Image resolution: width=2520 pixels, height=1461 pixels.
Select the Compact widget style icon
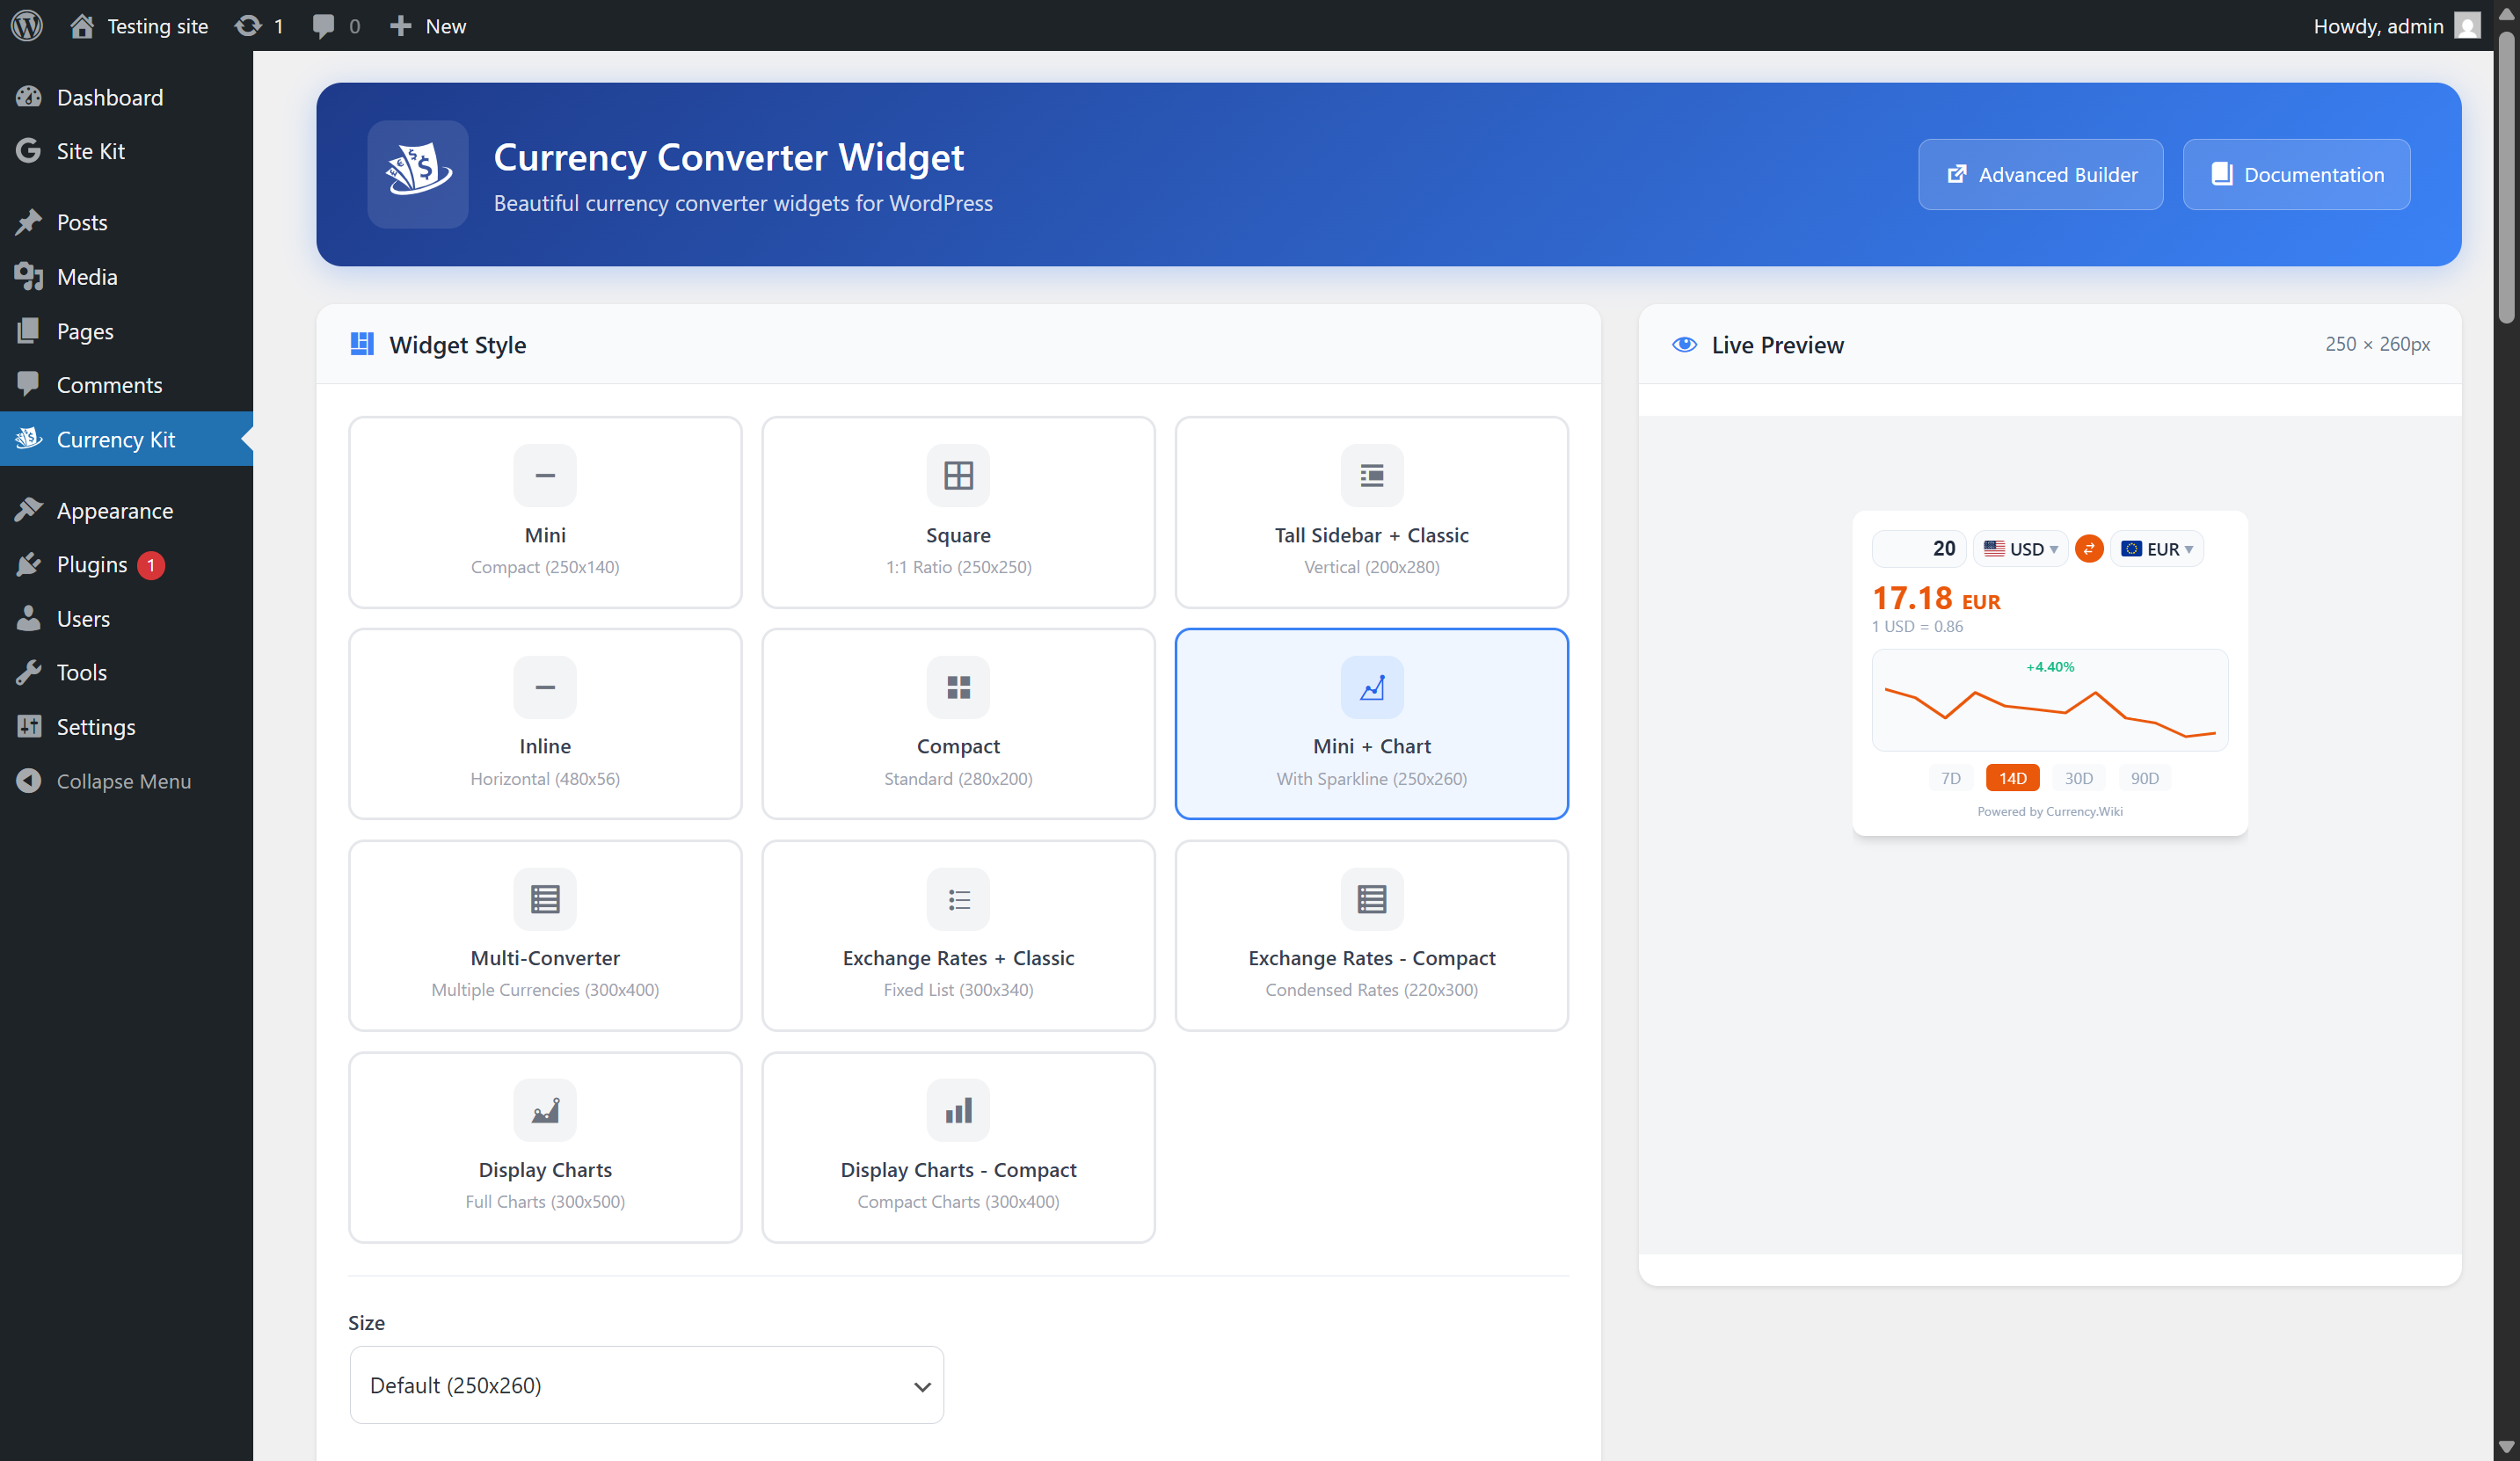coord(957,687)
